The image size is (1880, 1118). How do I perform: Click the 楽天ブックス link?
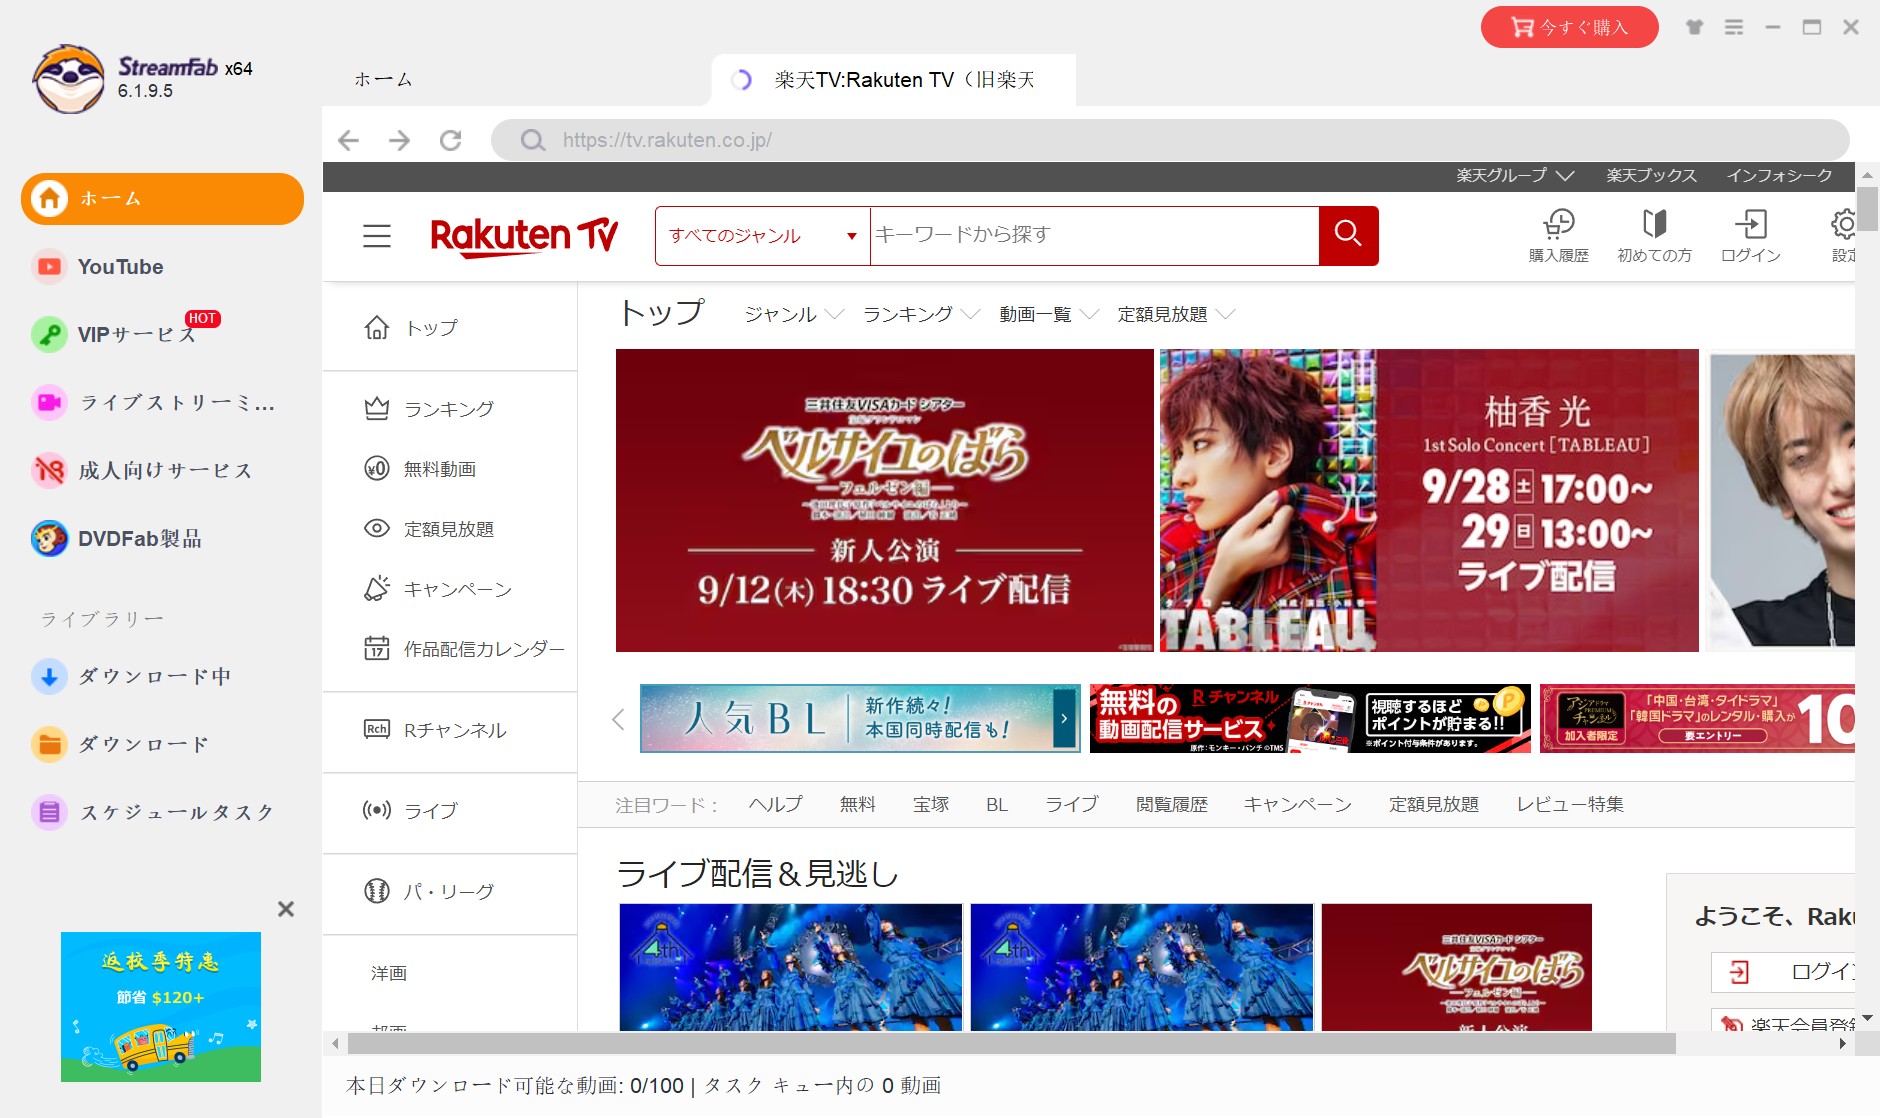(1651, 176)
